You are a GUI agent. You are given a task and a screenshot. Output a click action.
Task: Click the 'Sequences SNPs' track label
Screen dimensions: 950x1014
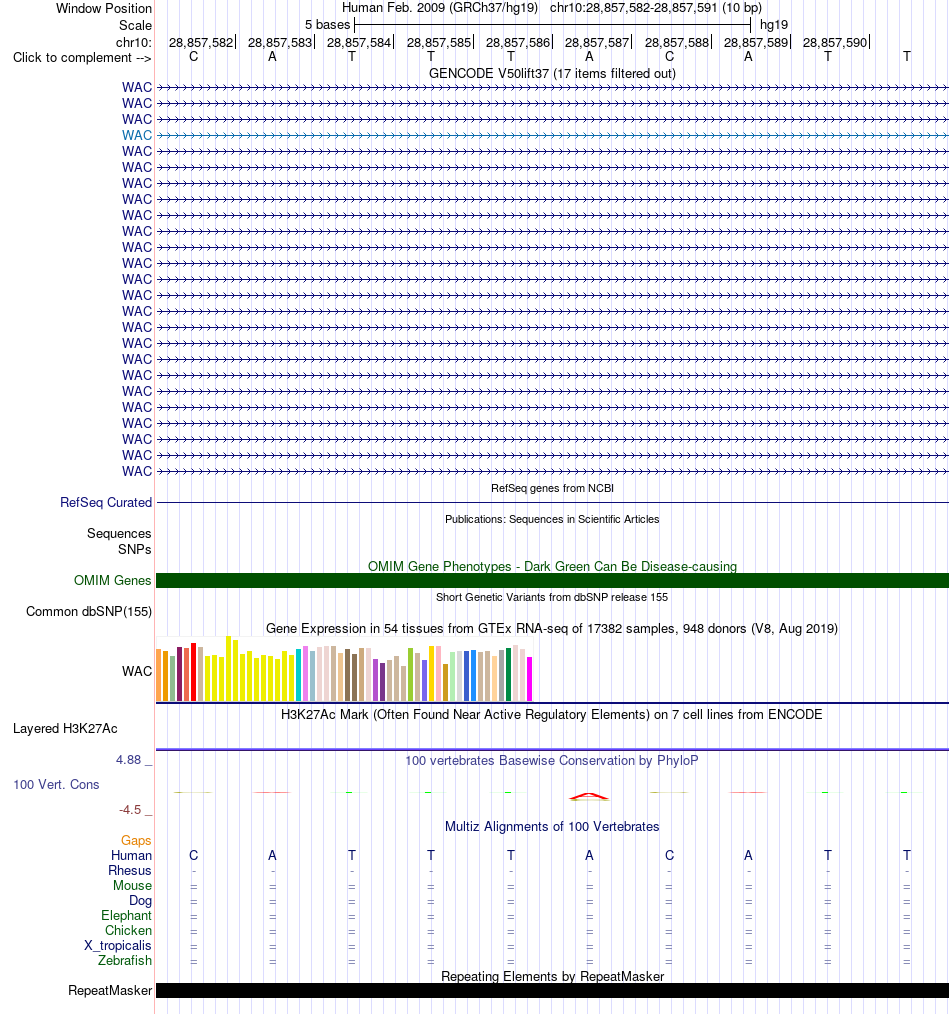[119, 541]
